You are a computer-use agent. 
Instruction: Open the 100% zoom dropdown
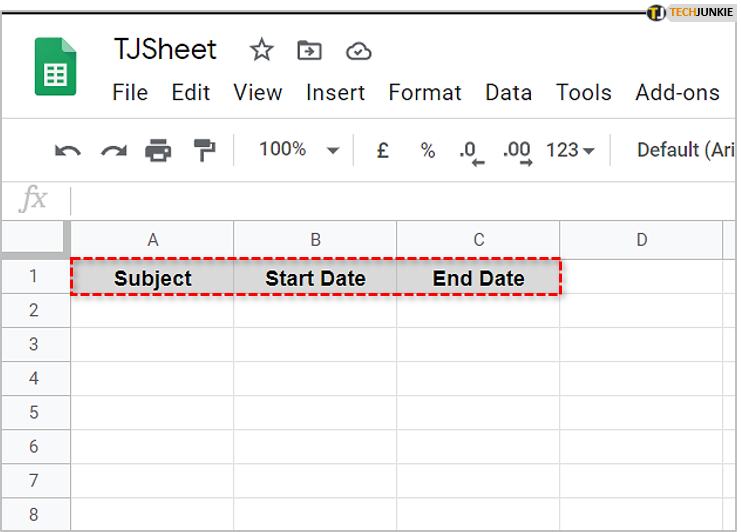click(298, 150)
